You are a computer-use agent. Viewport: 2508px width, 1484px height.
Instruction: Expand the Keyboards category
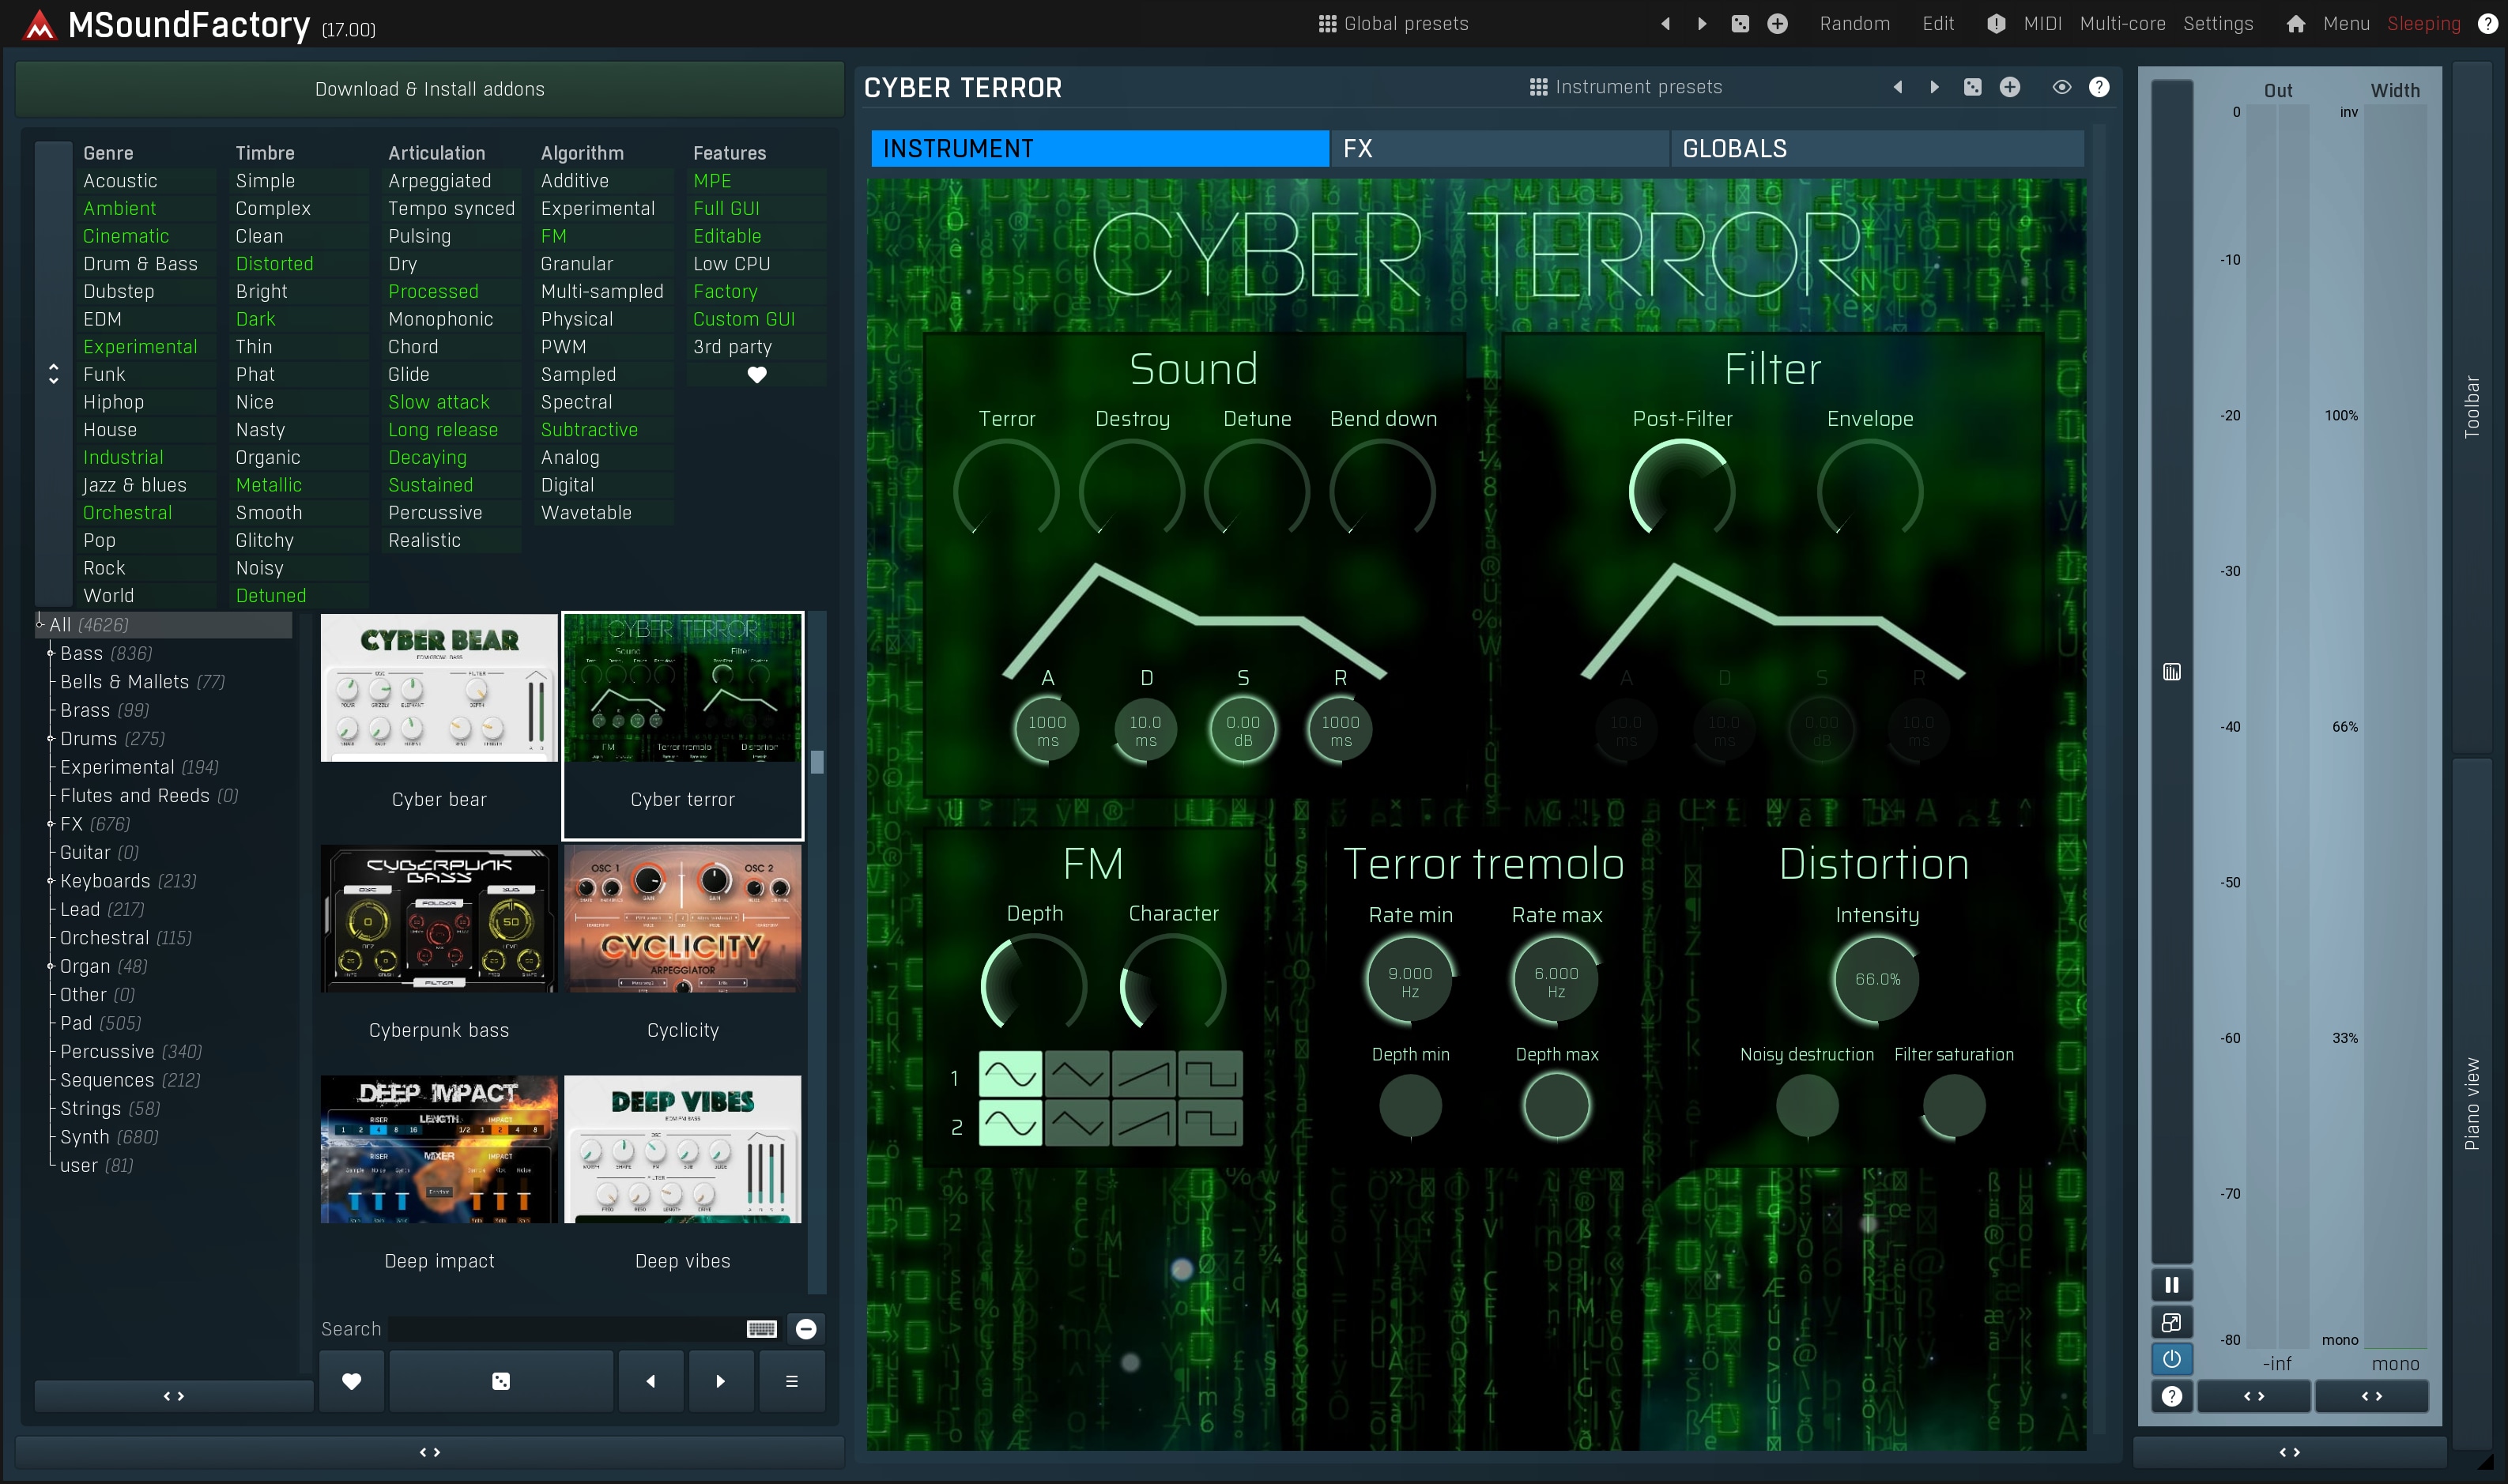click(x=50, y=881)
